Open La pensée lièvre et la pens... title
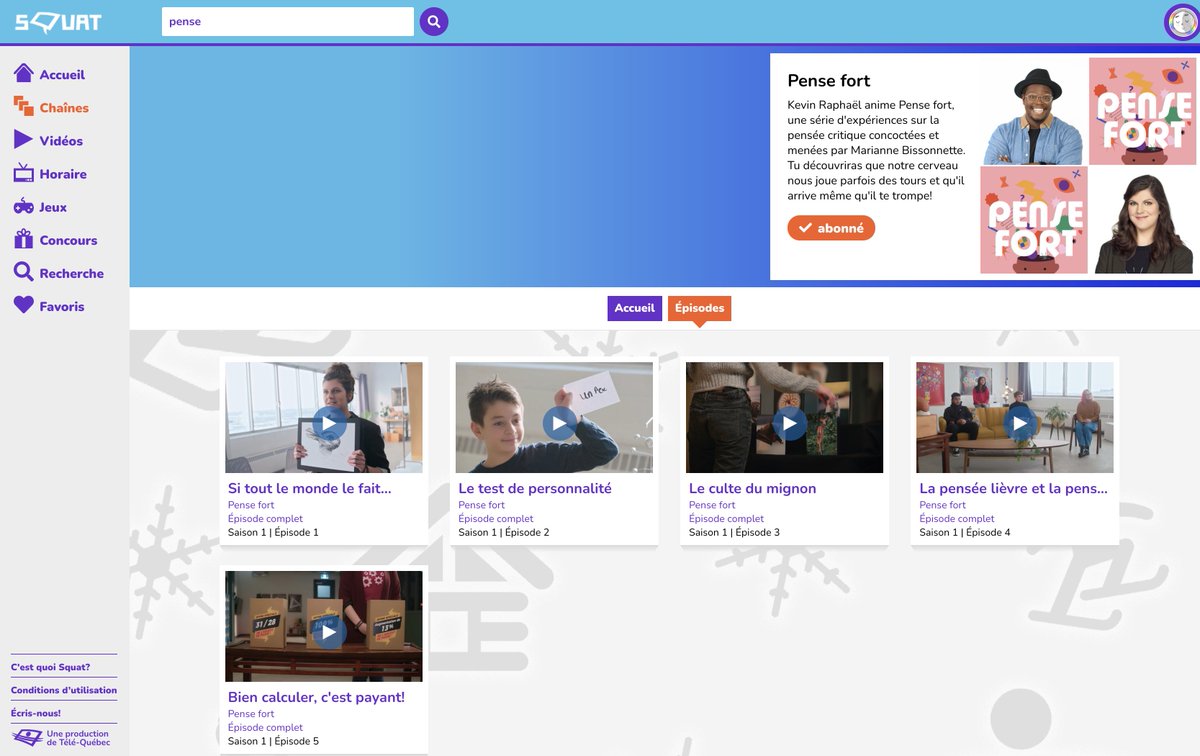Image resolution: width=1200 pixels, height=756 pixels. tap(1014, 489)
